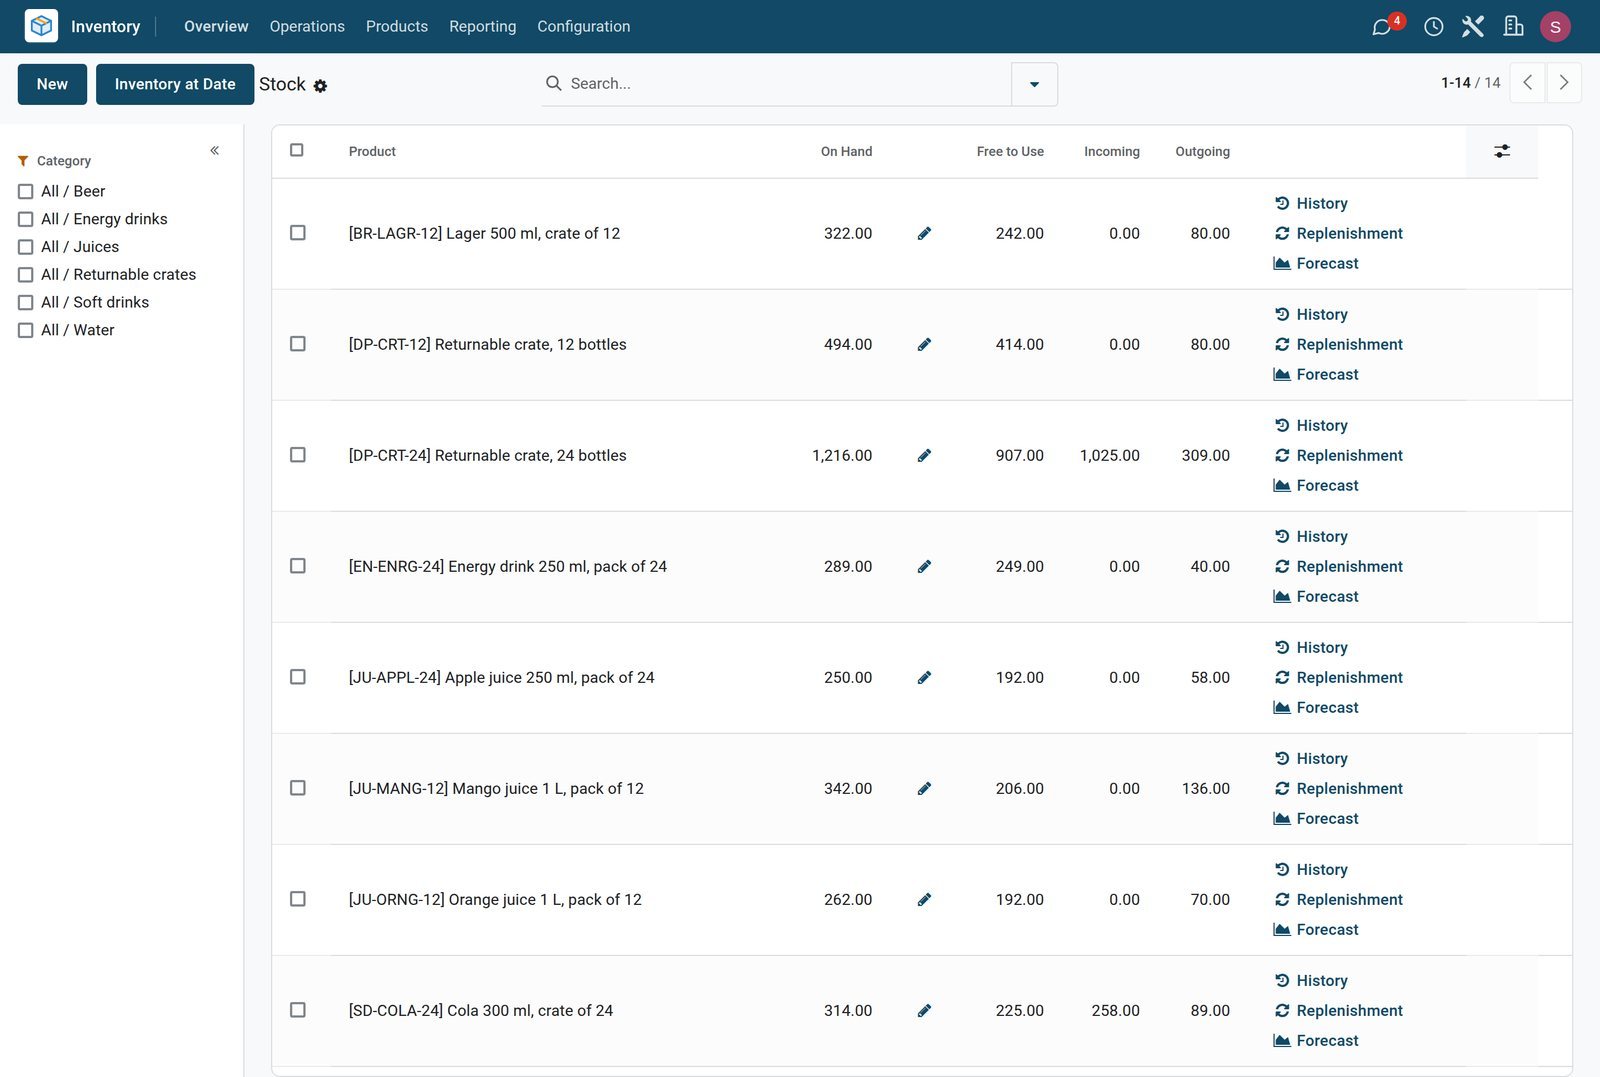Open the Operations menu
The width and height of the screenshot is (1600, 1077).
[x=307, y=27]
